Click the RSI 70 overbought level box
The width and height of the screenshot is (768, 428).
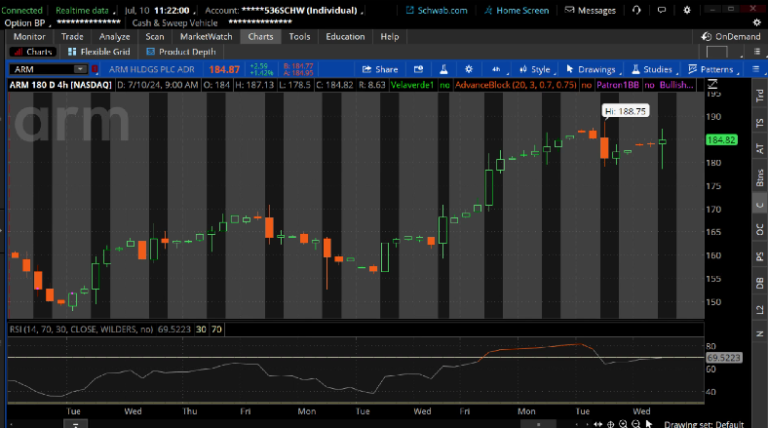pyautogui.click(x=216, y=330)
